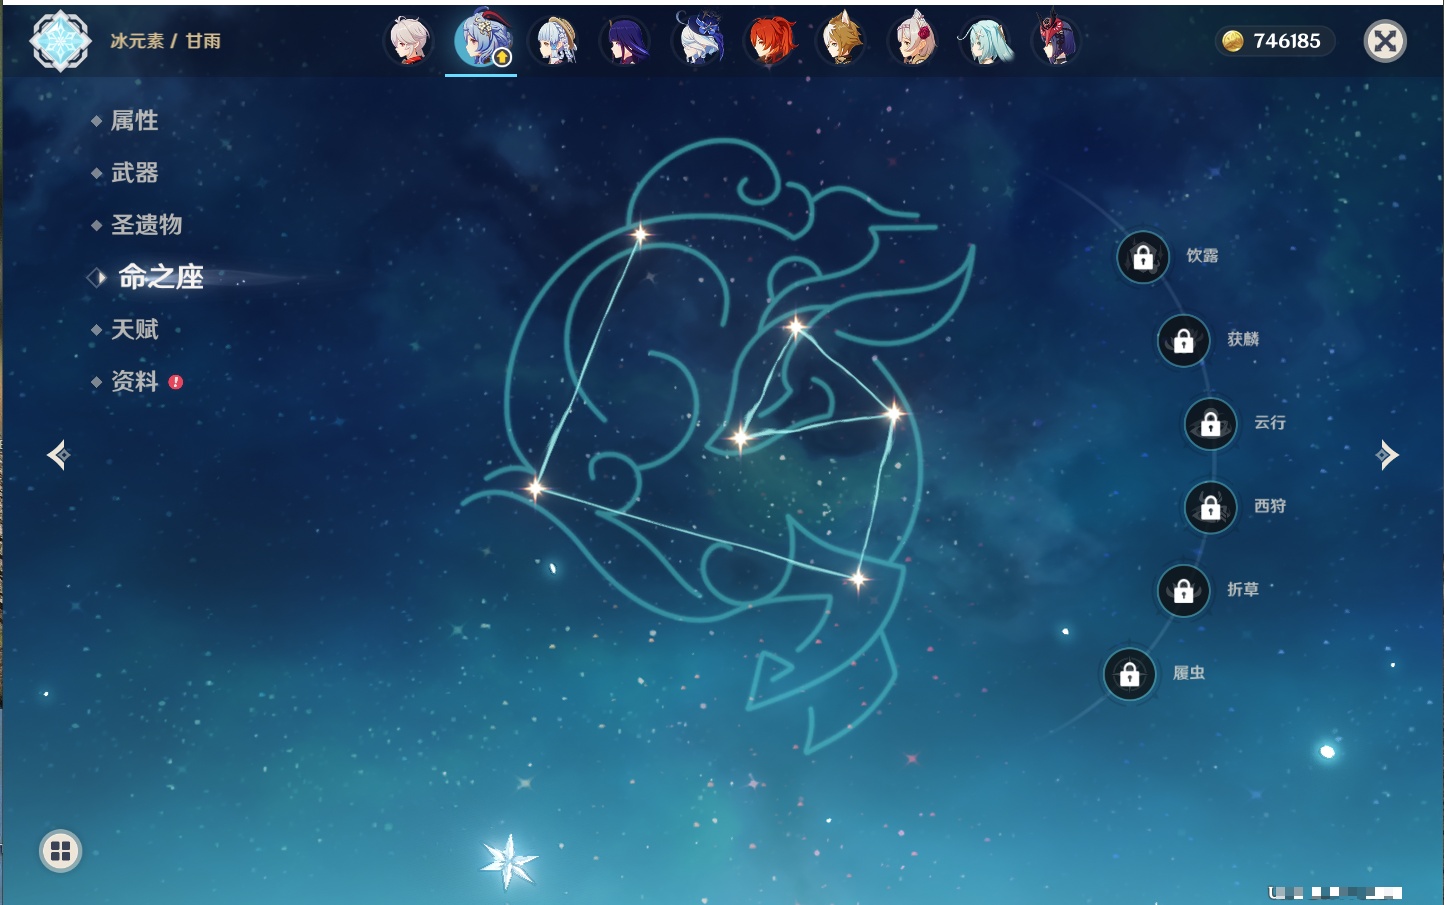The height and width of the screenshot is (905, 1444).
Task: Click the red alert badge next to 资料
Action: click(x=176, y=382)
